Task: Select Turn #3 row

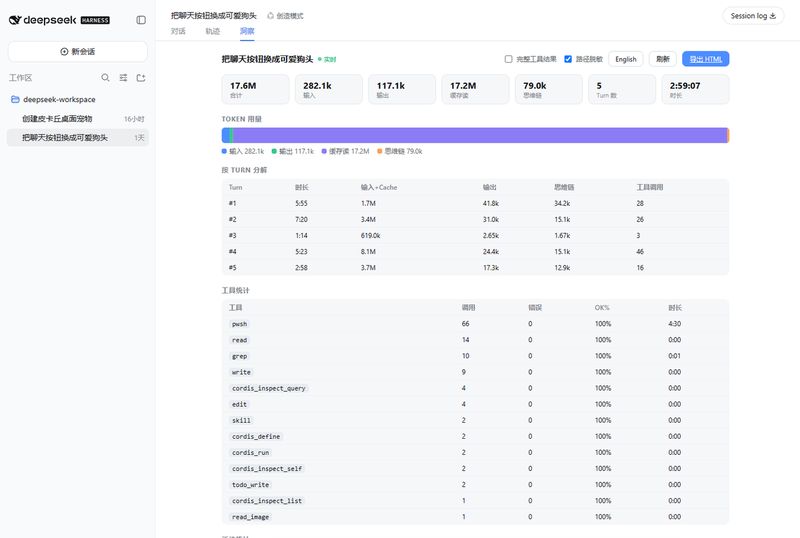Action: pyautogui.click(x=475, y=235)
